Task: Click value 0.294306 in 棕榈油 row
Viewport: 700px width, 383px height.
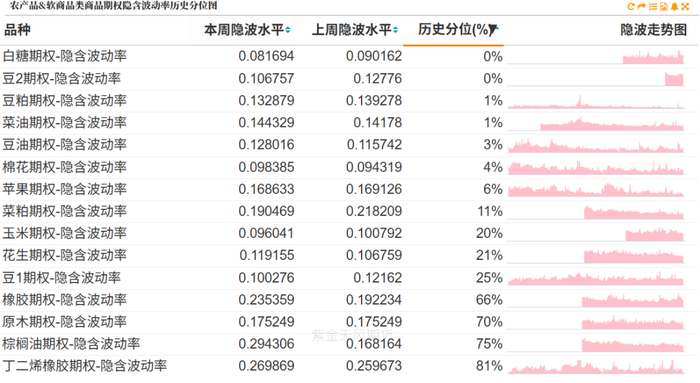Action: [266, 344]
